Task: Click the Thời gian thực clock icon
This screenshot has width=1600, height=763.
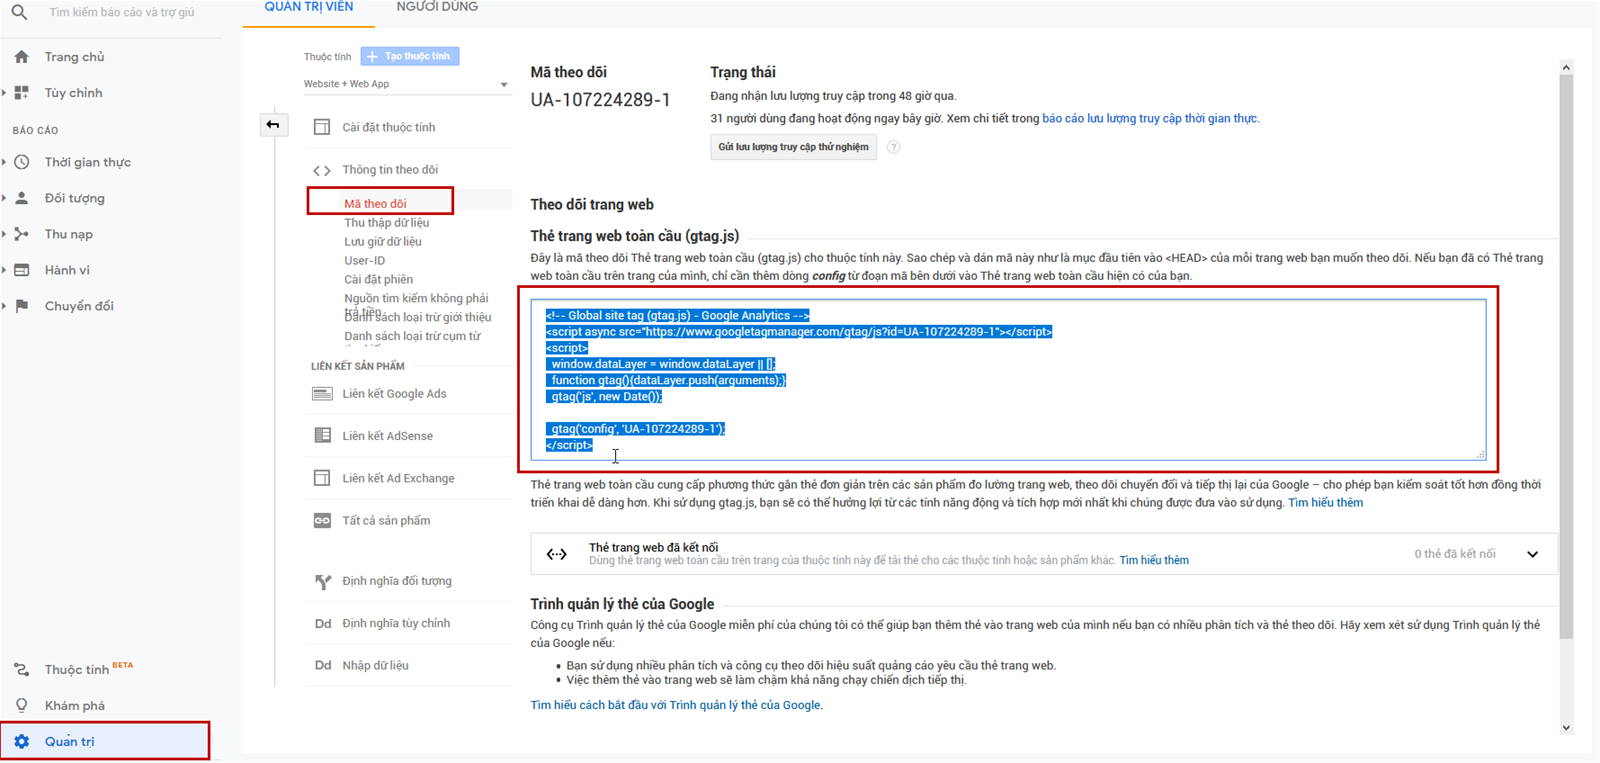Action: [22, 162]
